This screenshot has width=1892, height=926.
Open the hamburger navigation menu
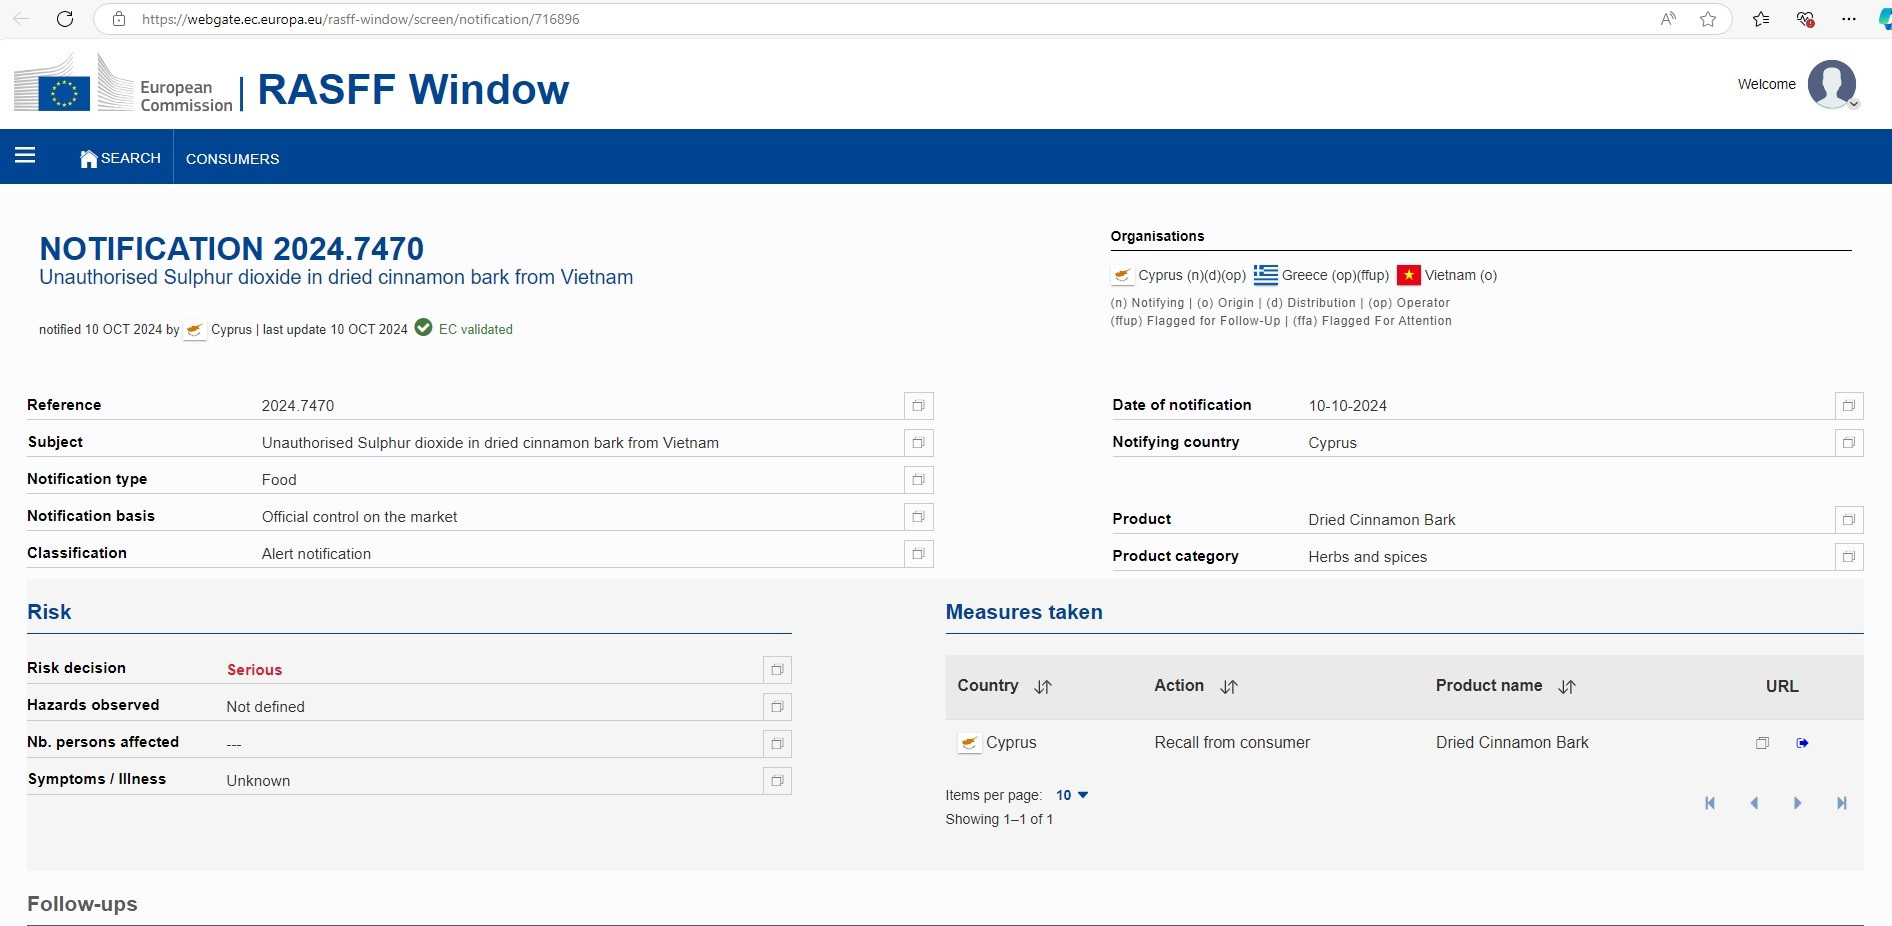point(25,155)
